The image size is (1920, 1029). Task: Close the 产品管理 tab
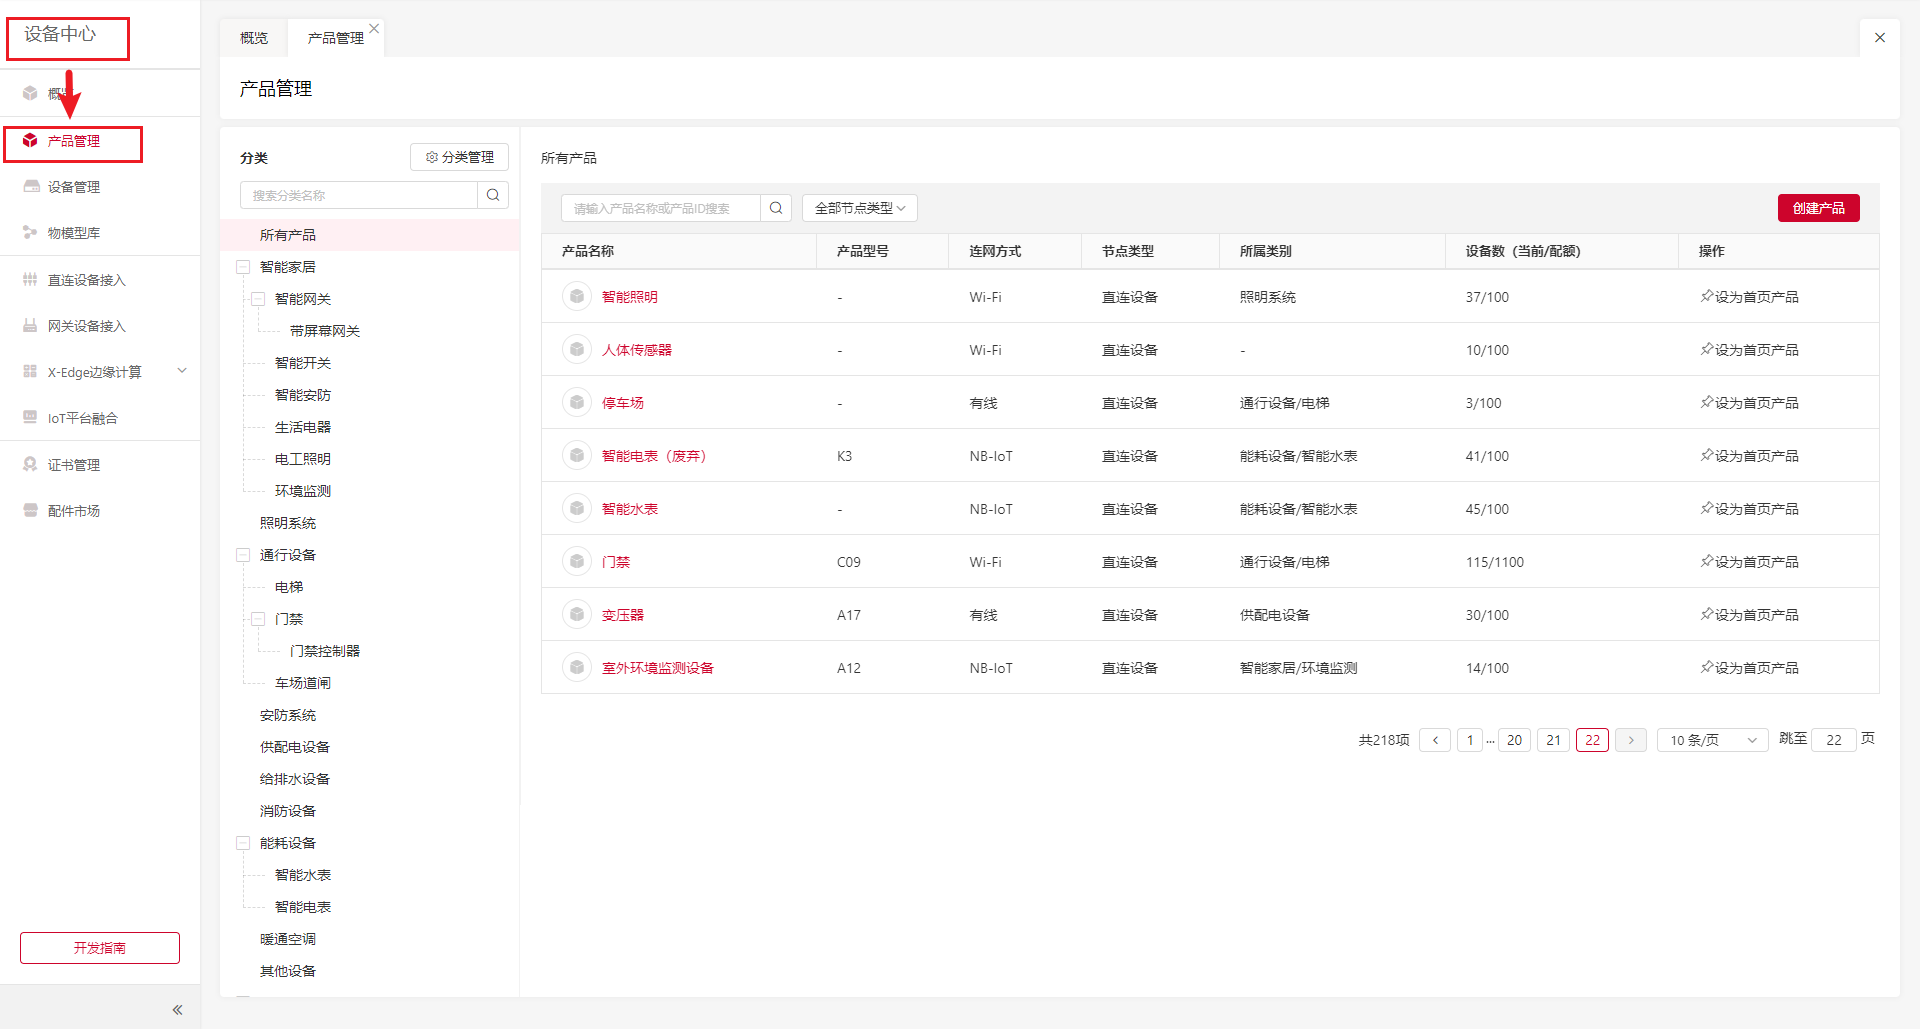[x=374, y=28]
